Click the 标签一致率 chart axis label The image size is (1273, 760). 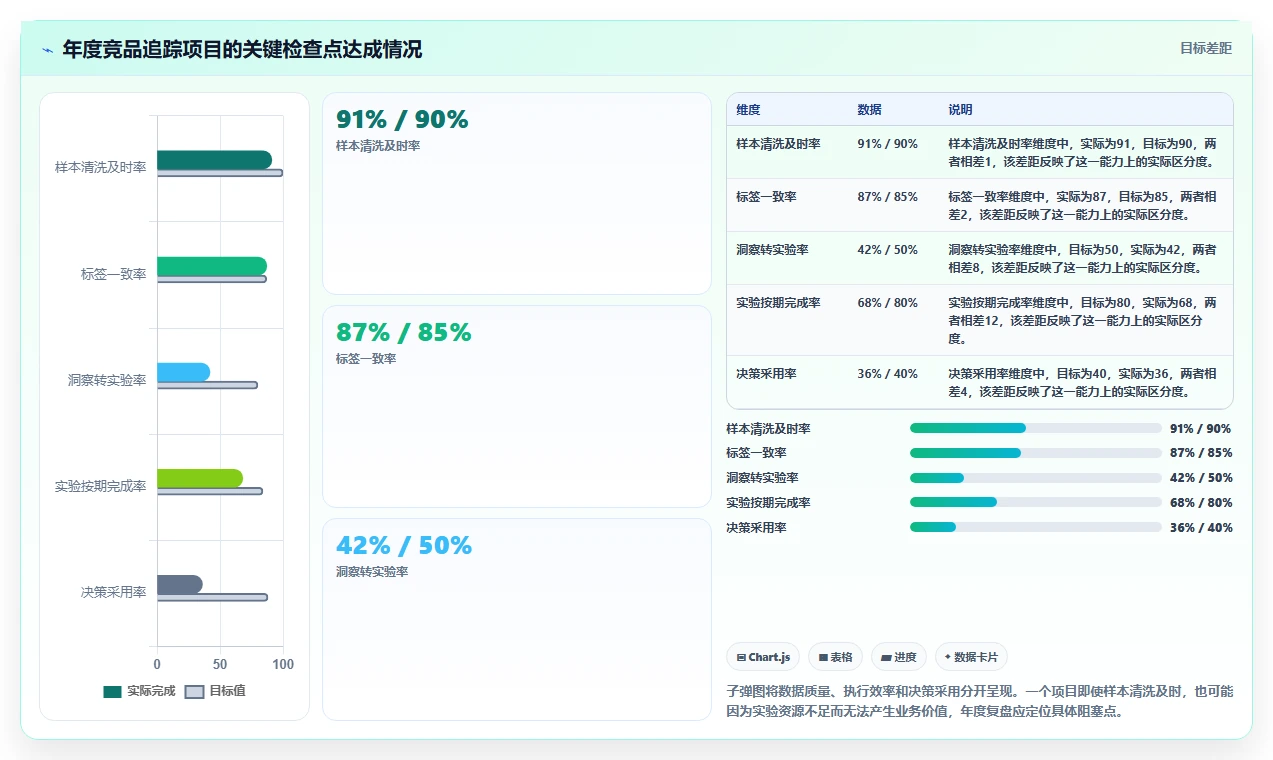point(113,274)
